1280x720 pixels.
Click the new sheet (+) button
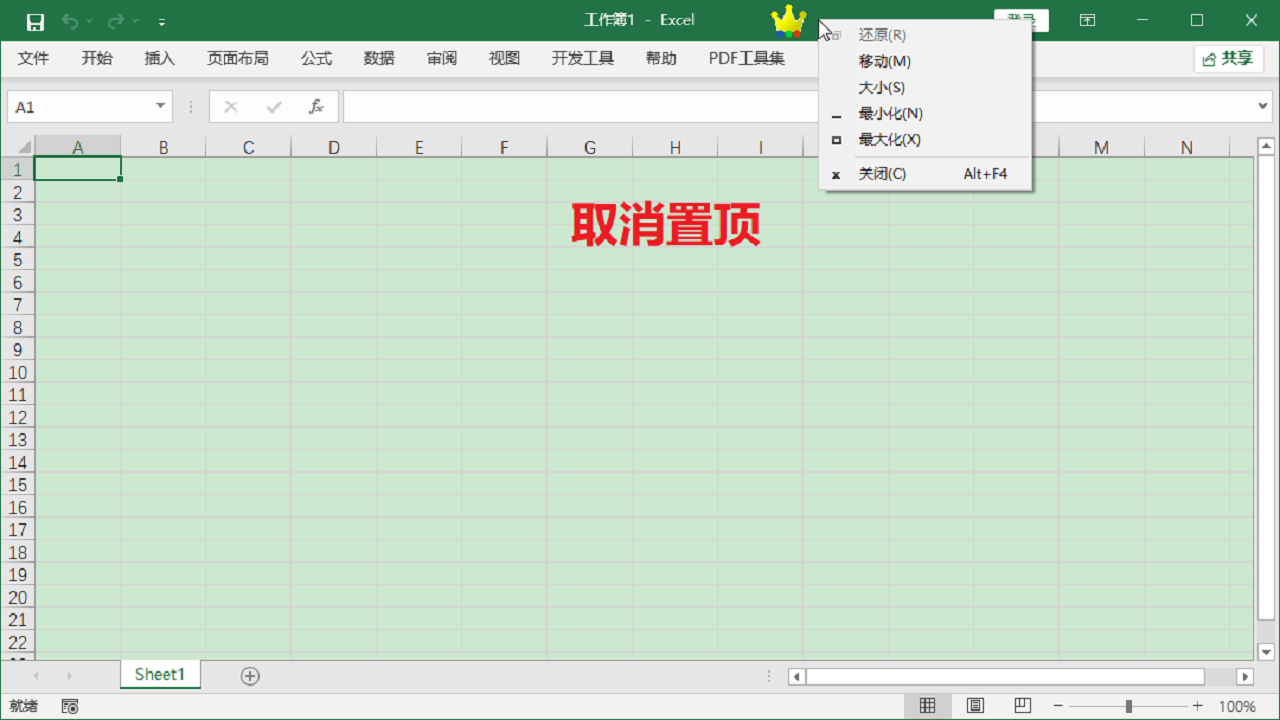(250, 676)
